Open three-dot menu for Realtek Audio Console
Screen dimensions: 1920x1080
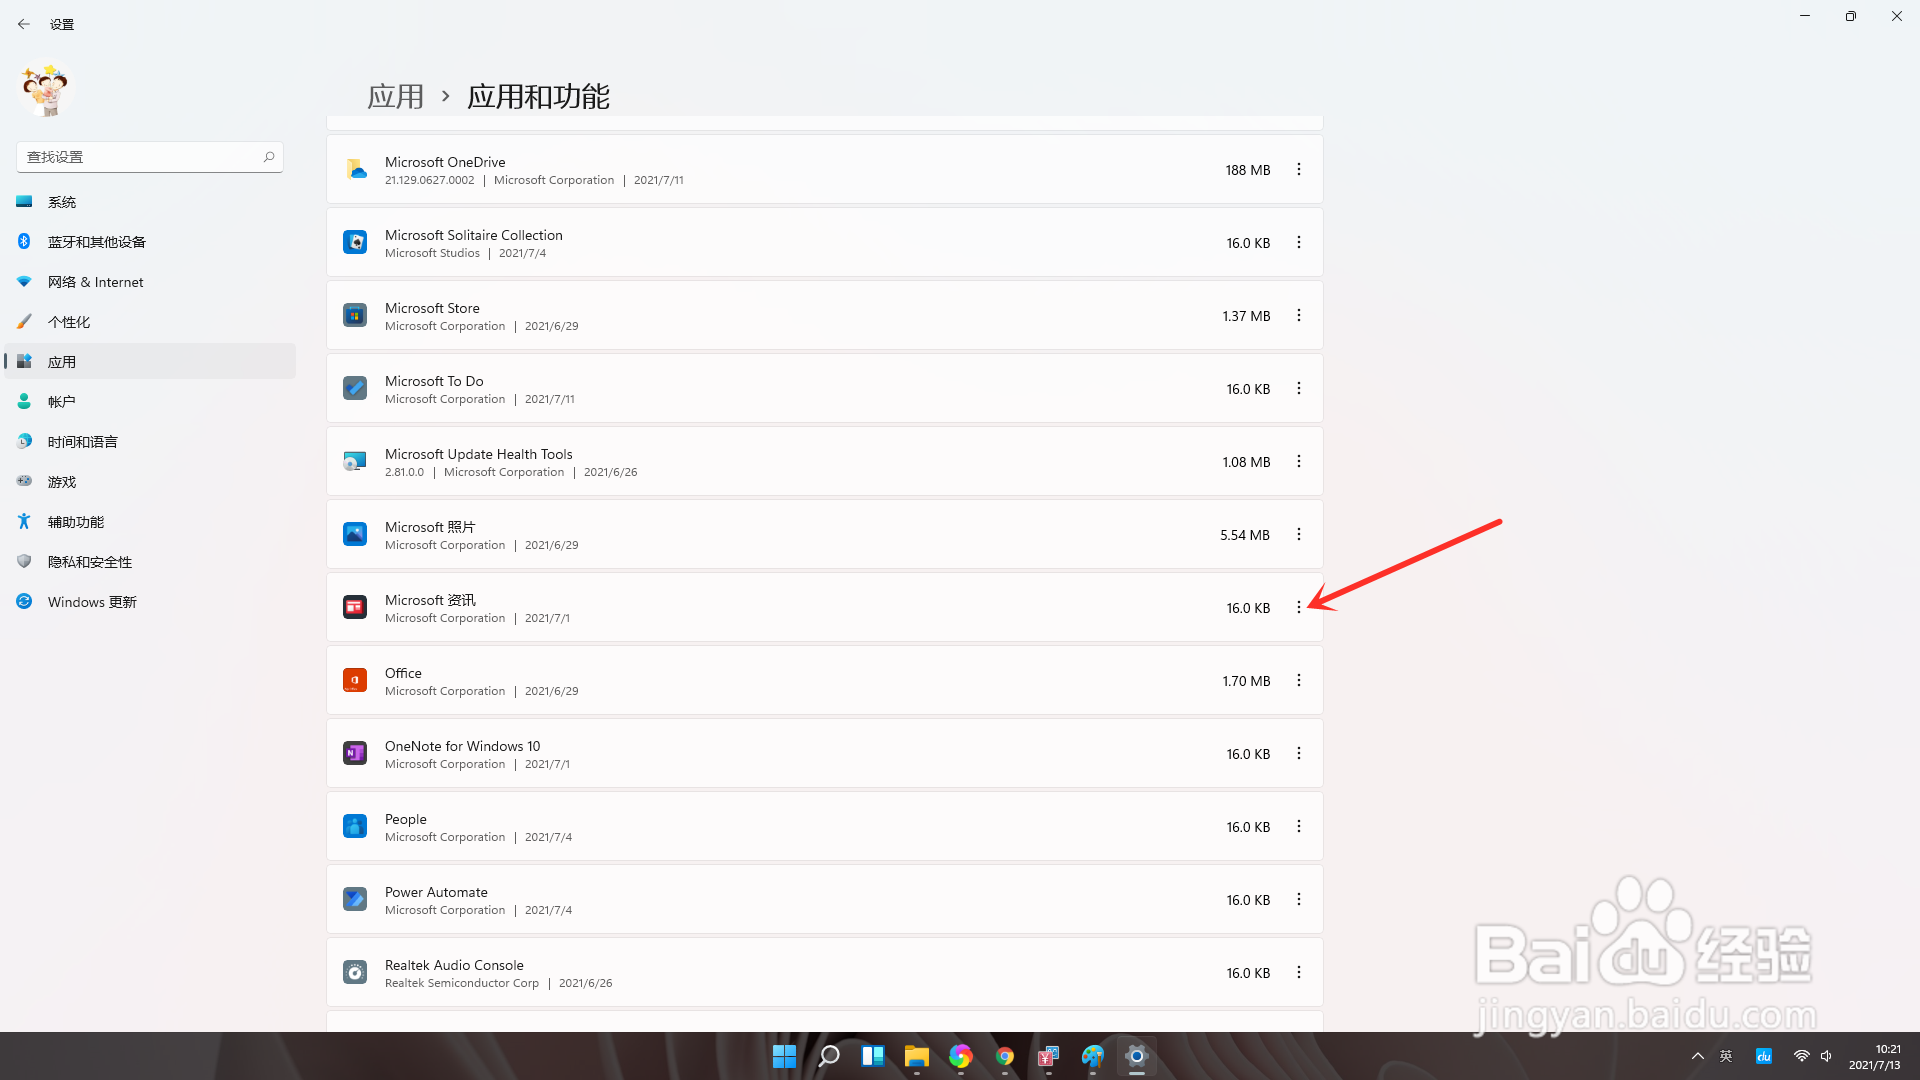pyautogui.click(x=1299, y=973)
